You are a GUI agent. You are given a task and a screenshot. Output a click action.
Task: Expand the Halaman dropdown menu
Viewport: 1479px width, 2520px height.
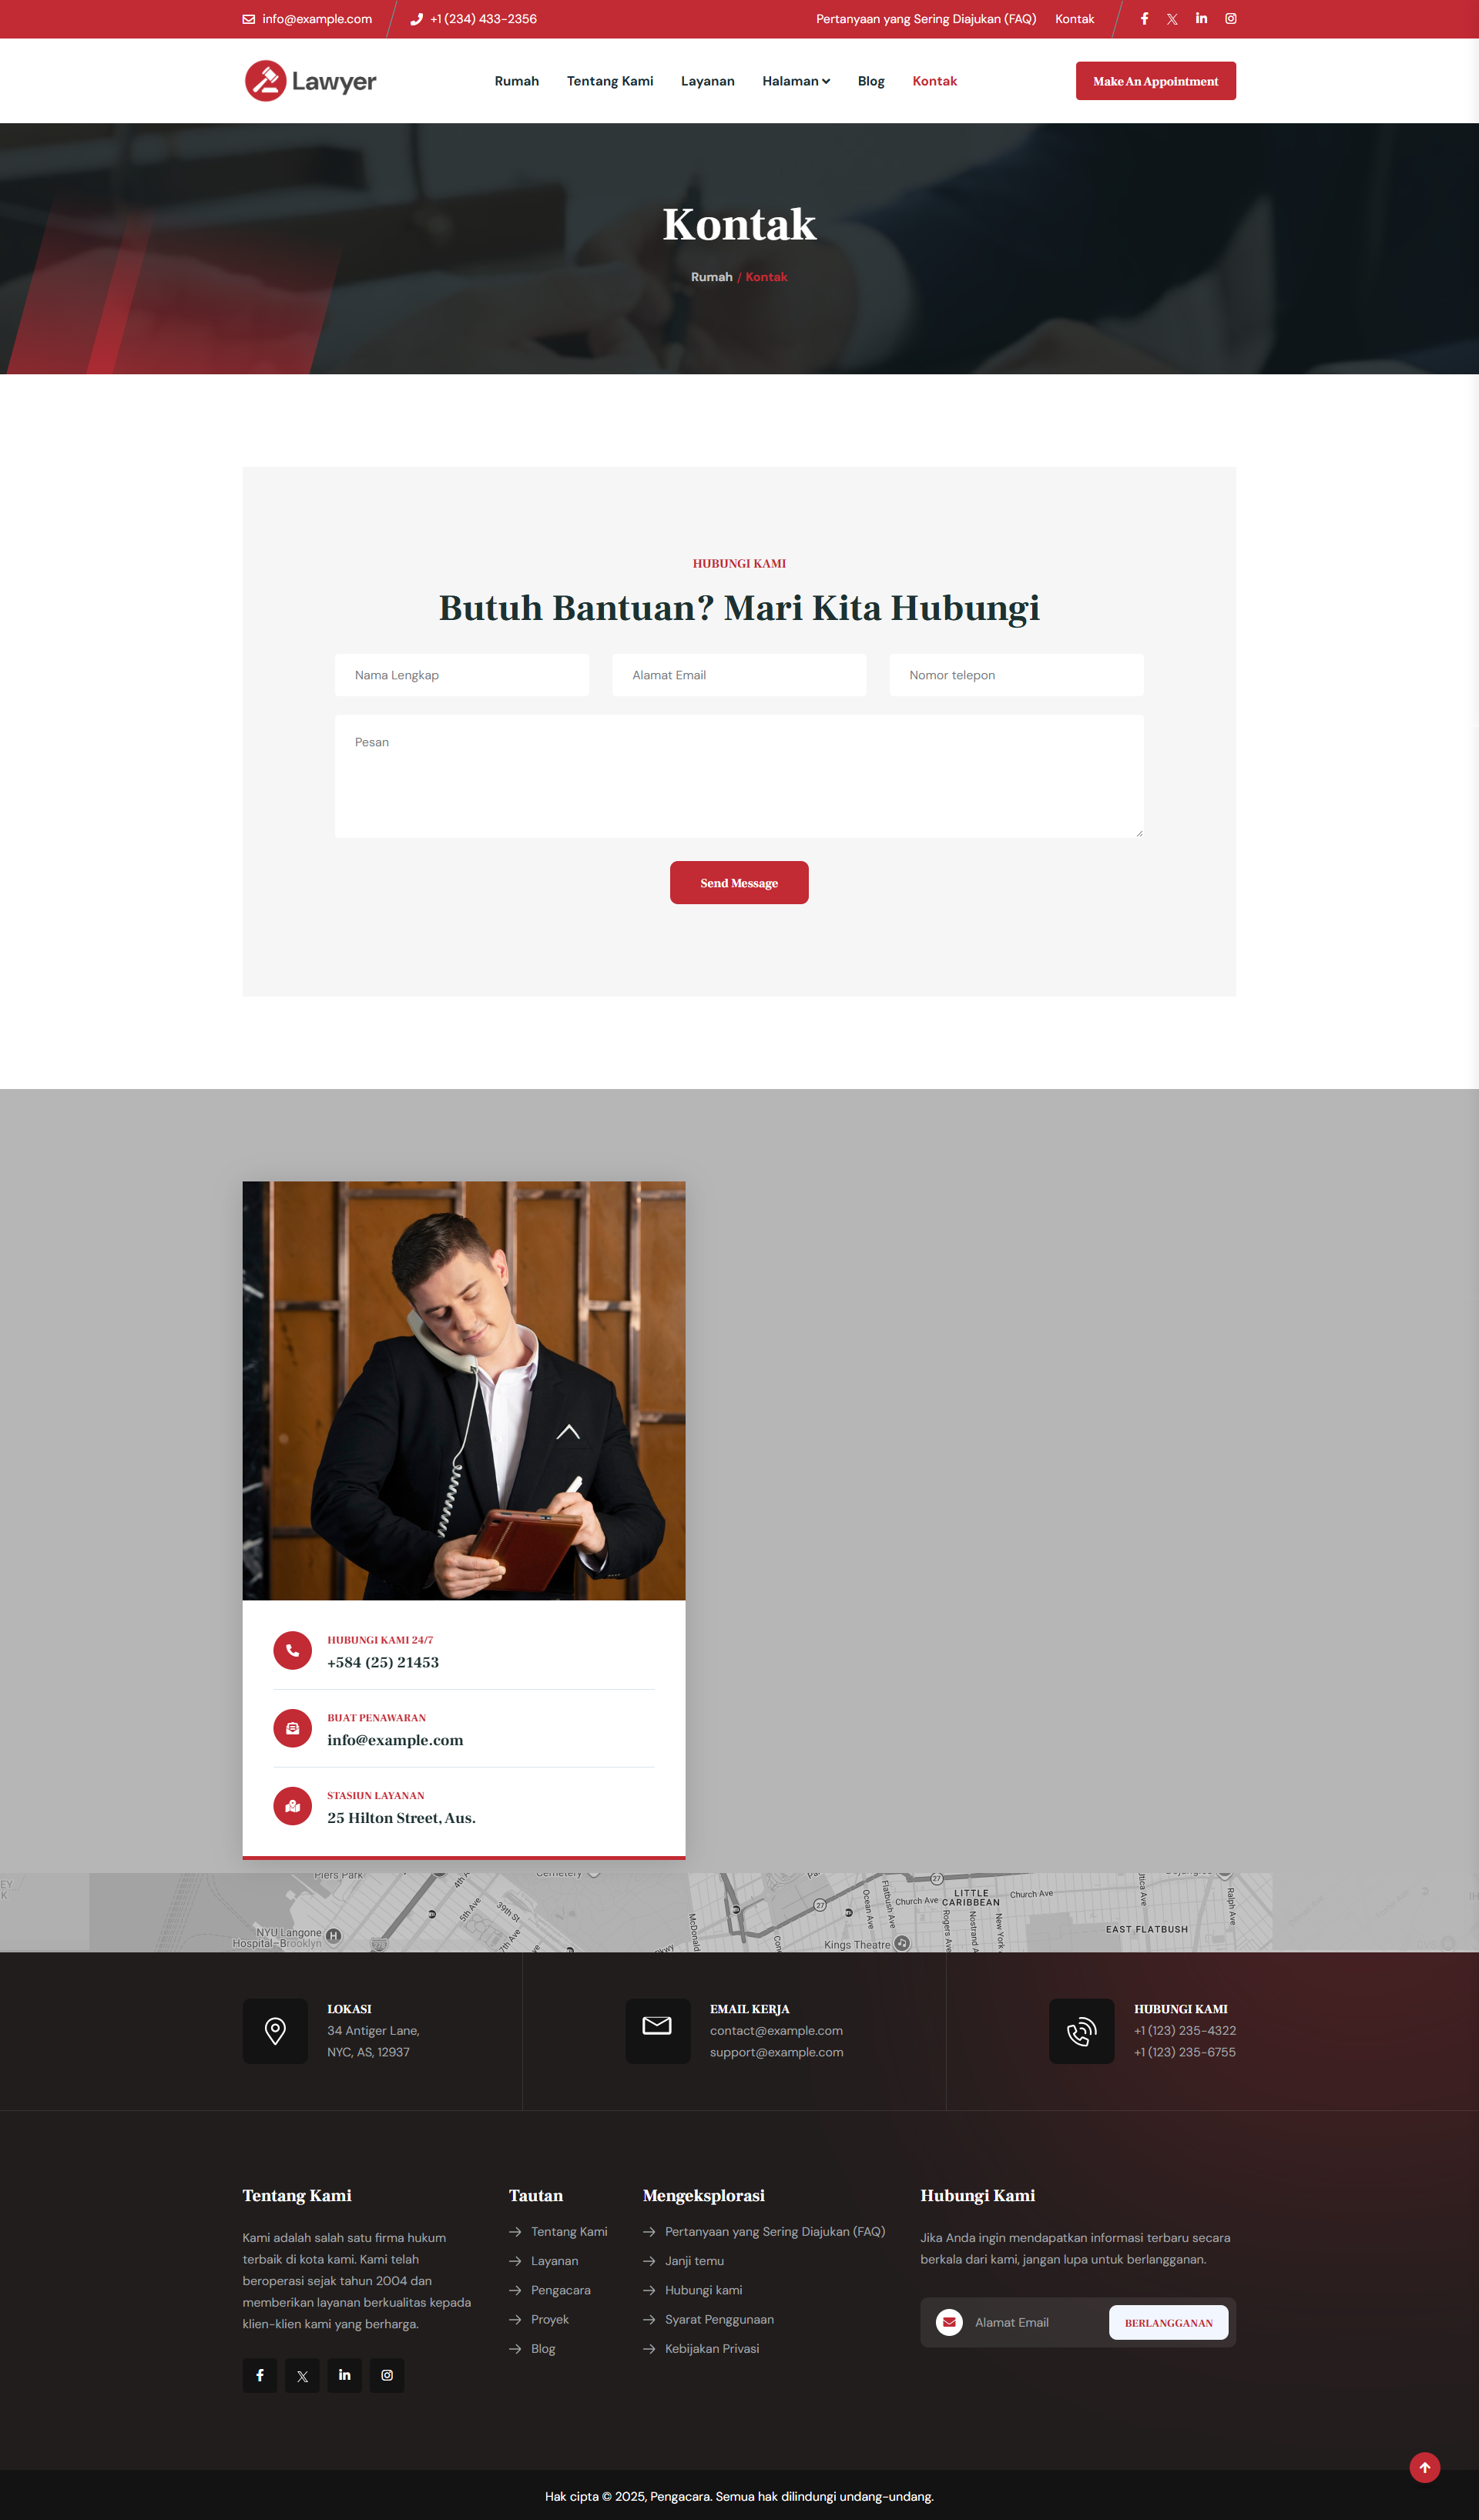coord(796,81)
